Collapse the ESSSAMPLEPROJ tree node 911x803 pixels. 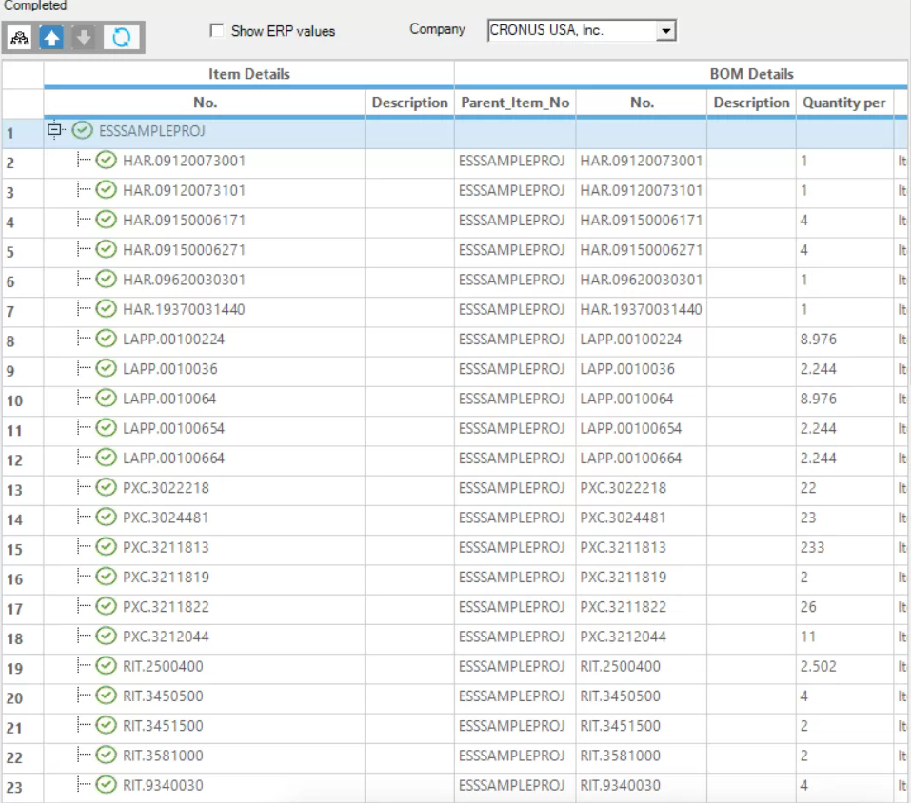tap(54, 130)
